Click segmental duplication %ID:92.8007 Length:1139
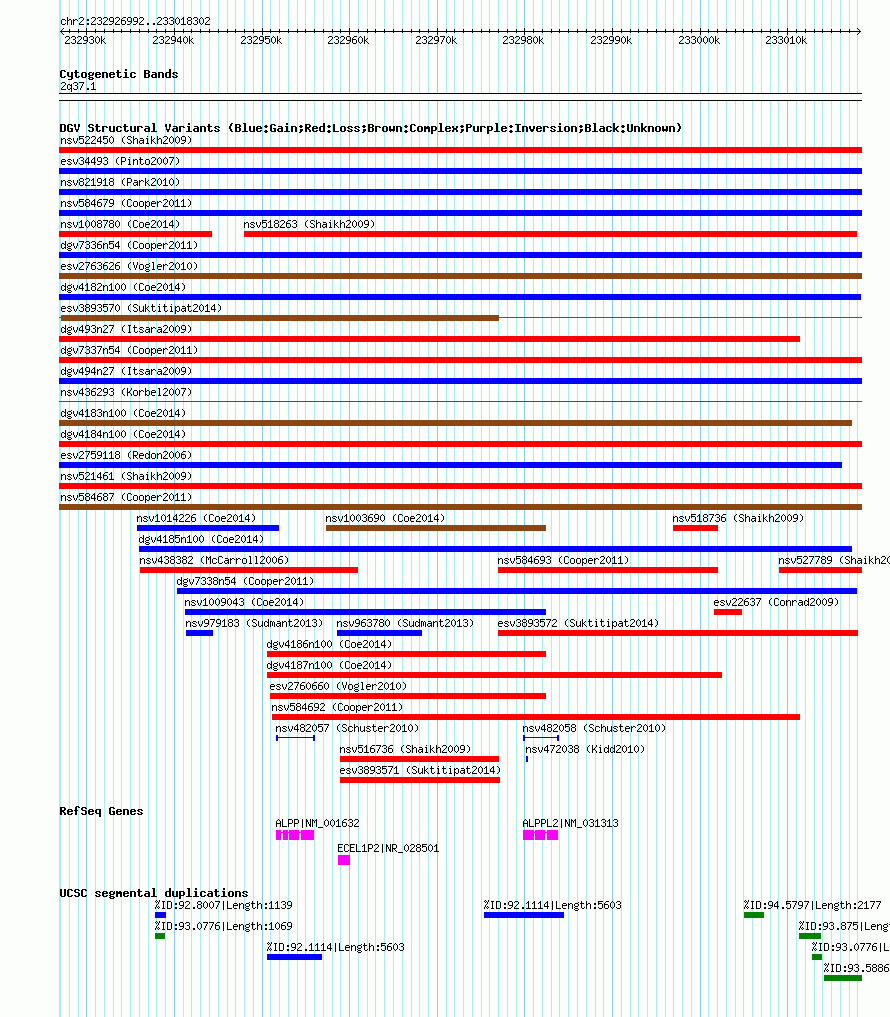This screenshot has width=890, height=1017. click(160, 915)
